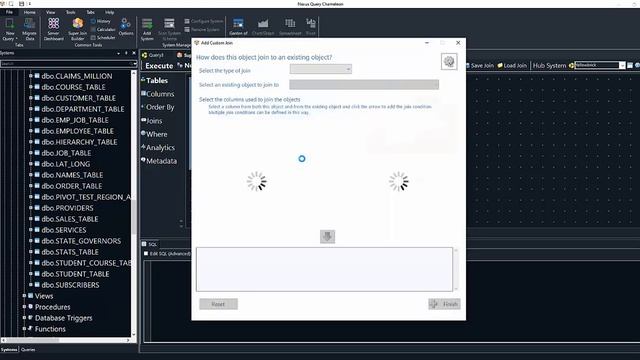Close the Systems panel
Image resolution: width=640 pixels, height=360 pixels.
(134, 53)
